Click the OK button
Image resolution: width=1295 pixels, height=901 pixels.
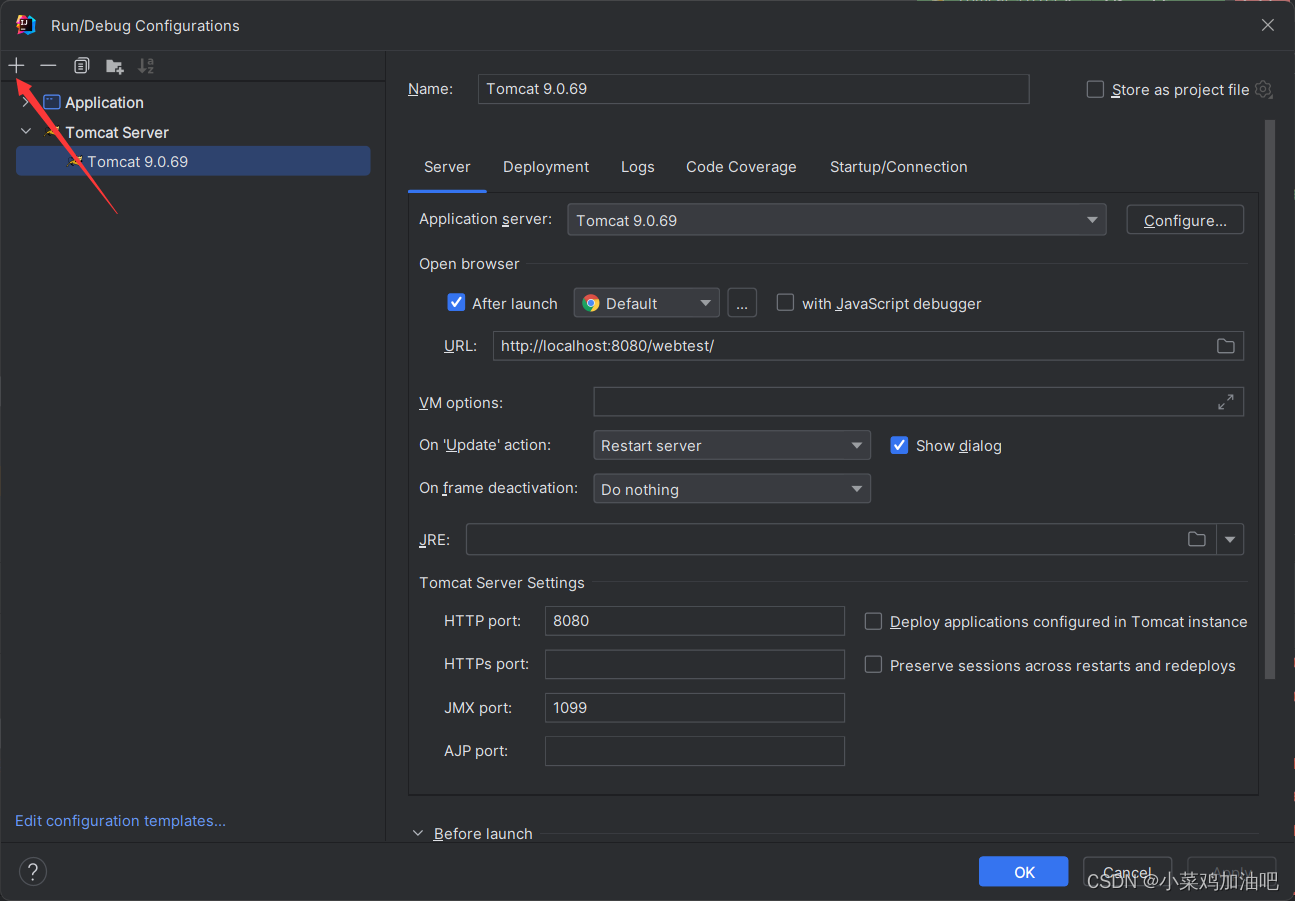[1024, 872]
